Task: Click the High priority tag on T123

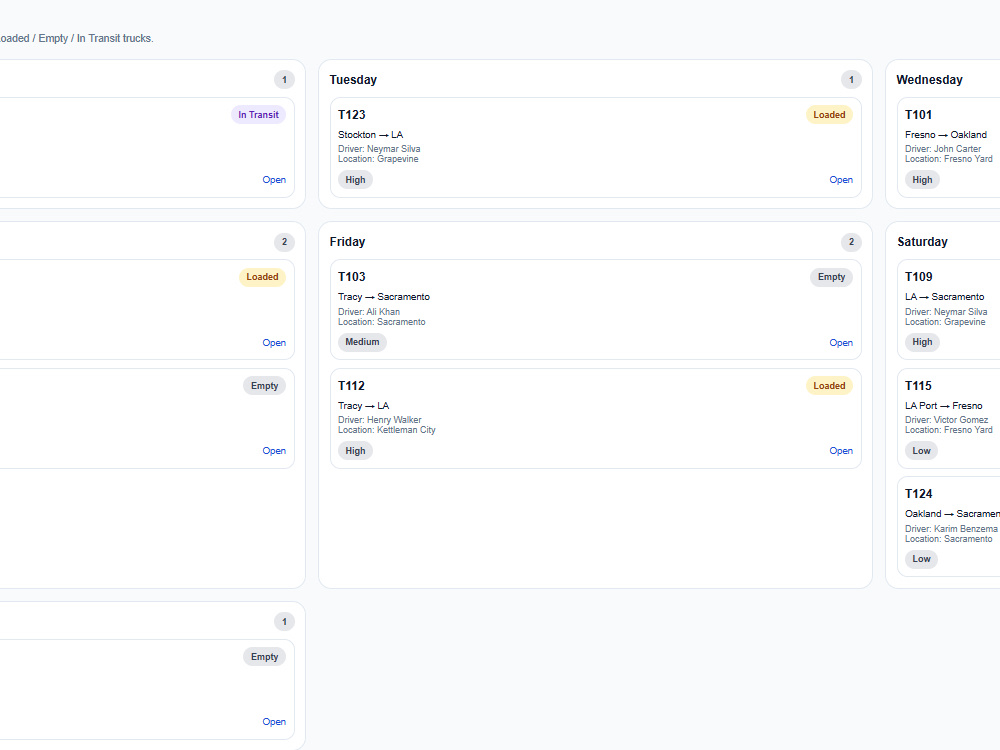Action: coord(355,180)
